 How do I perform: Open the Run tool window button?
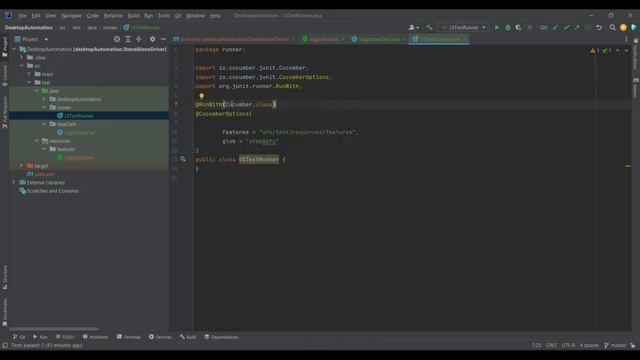(40, 337)
